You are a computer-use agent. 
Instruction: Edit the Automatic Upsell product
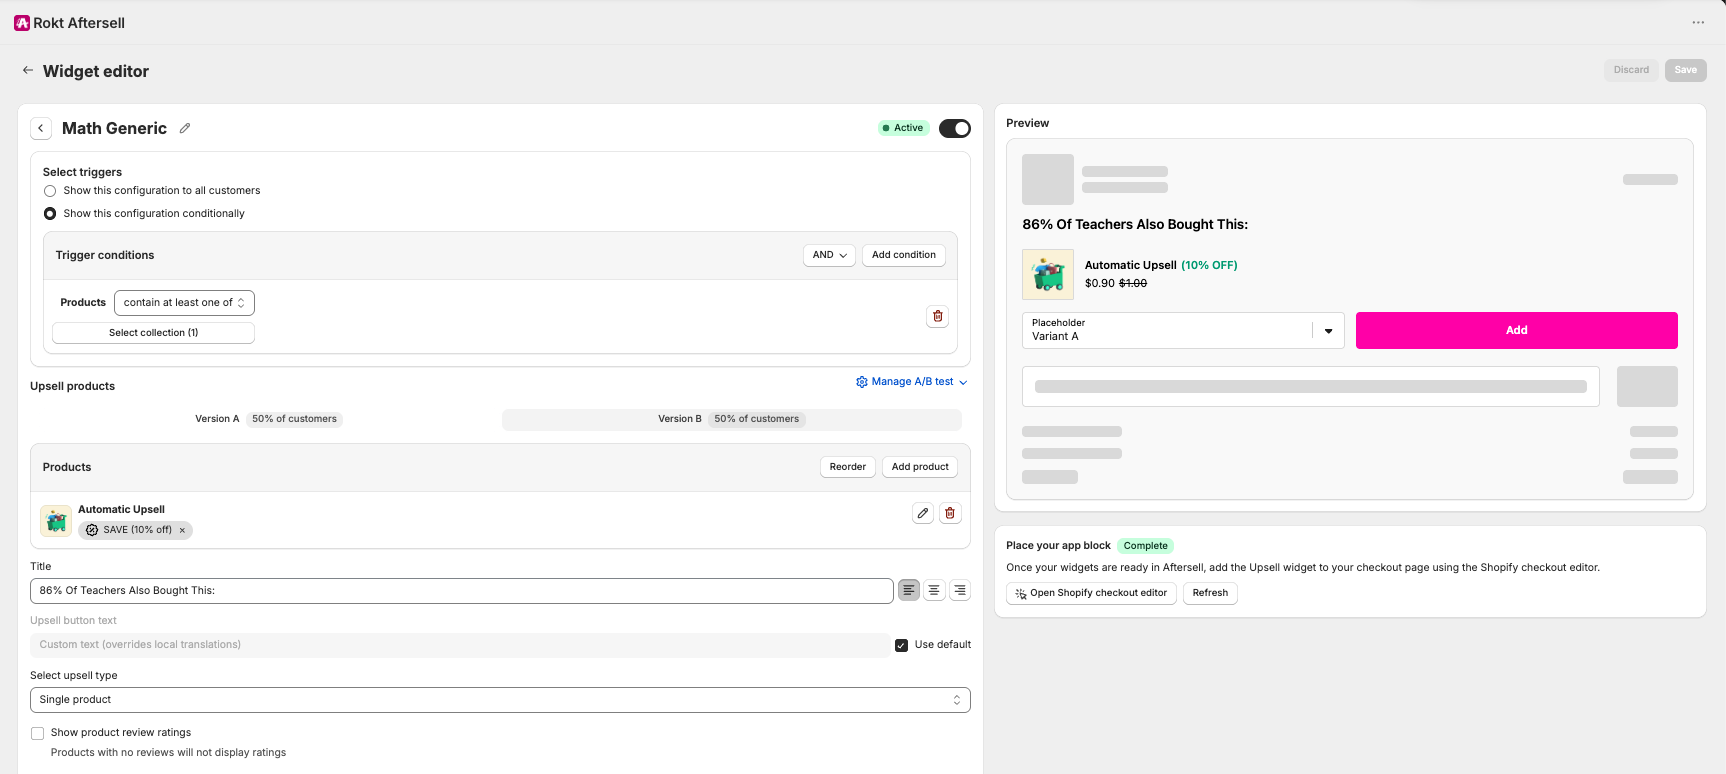[x=923, y=513]
